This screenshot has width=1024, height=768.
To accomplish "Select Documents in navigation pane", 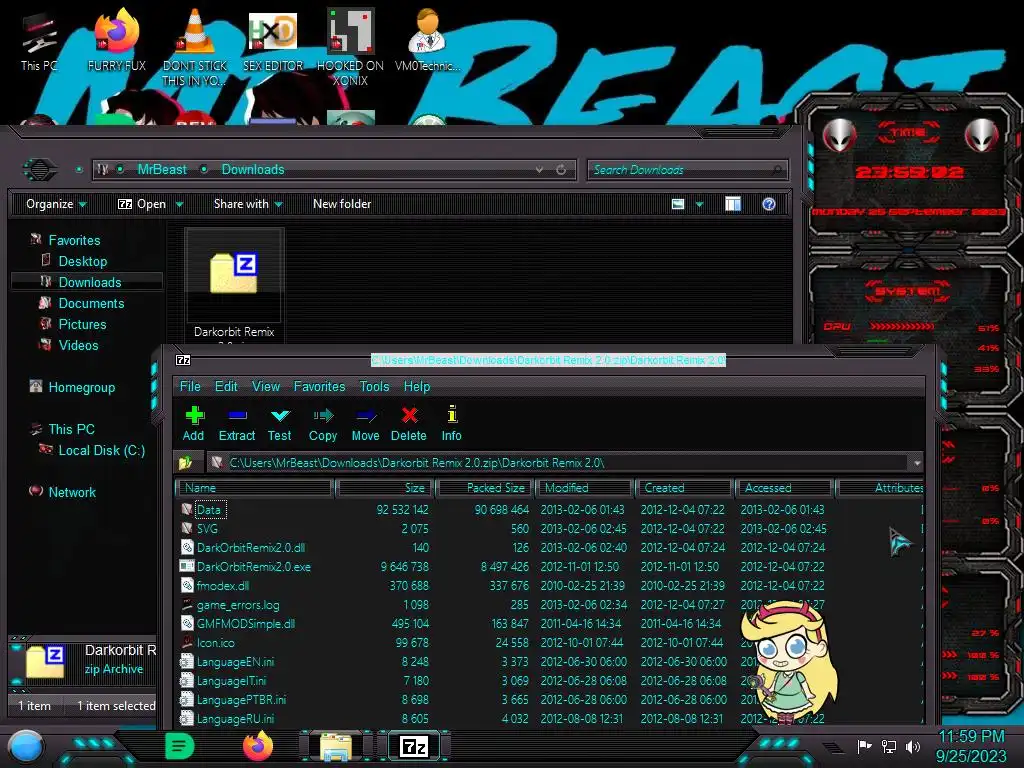I will (91, 303).
